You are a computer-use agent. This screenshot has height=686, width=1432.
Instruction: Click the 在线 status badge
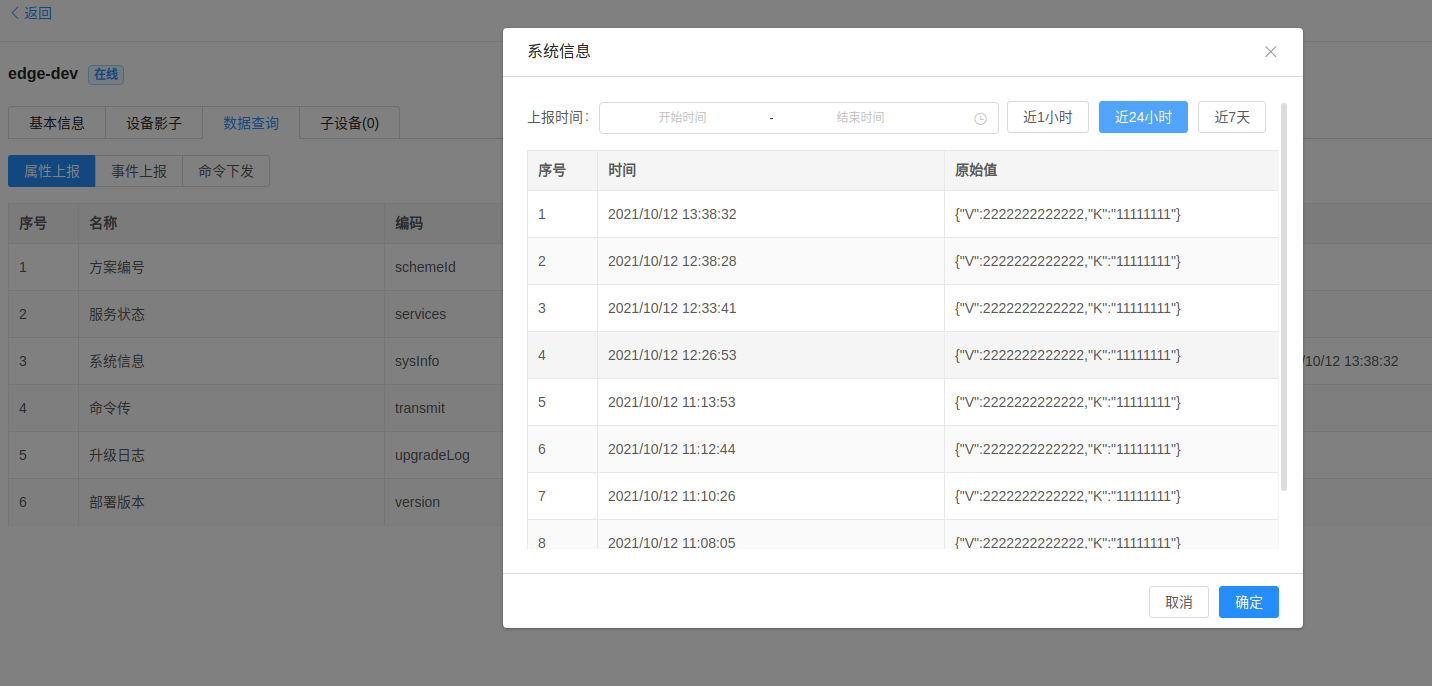click(106, 75)
